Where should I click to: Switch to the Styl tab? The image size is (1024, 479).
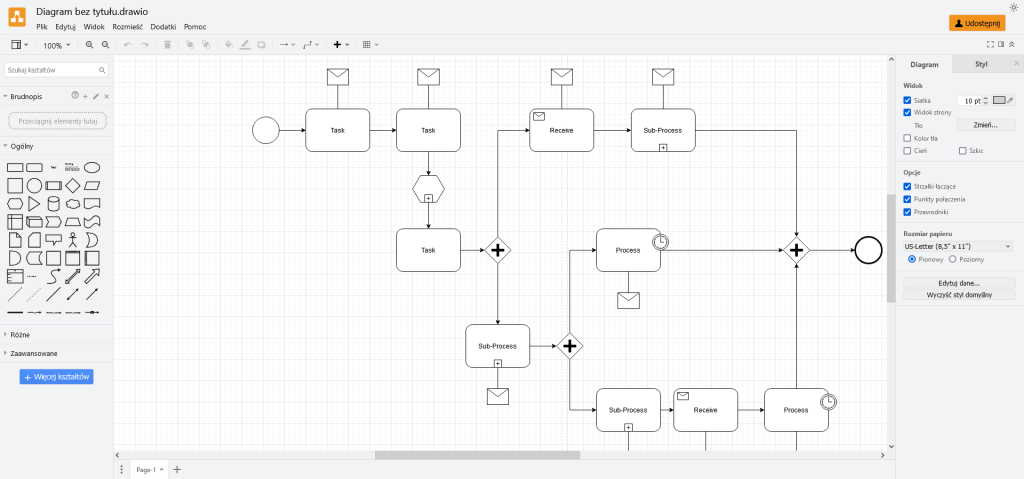click(981, 64)
